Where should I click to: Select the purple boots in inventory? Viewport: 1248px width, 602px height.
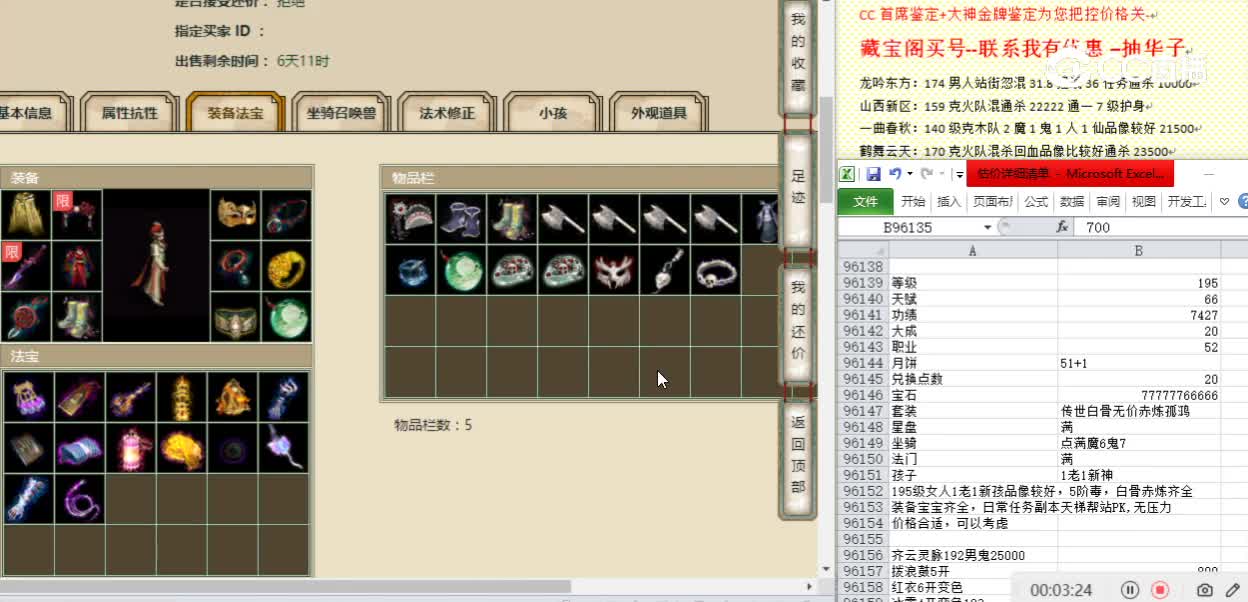[461, 218]
